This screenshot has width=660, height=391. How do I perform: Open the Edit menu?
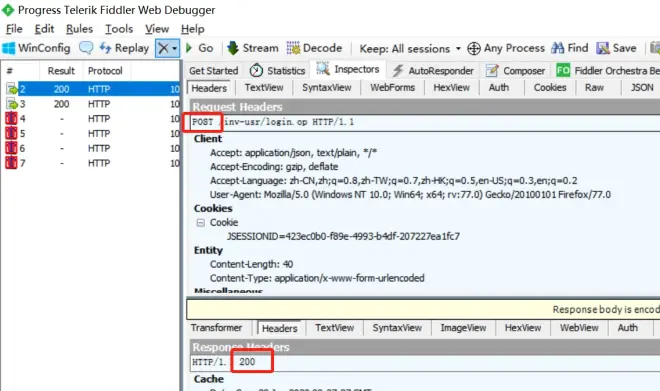point(44,29)
